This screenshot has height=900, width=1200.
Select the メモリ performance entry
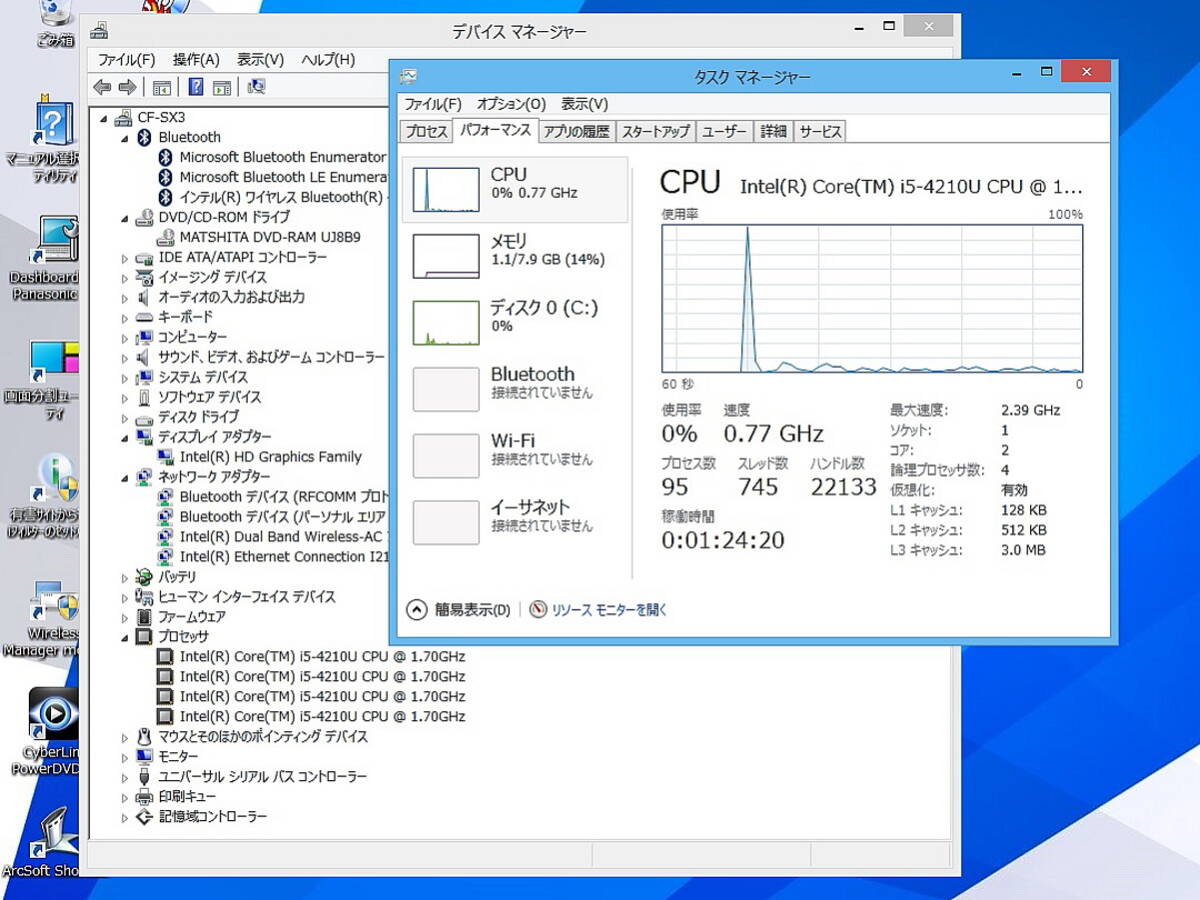[x=515, y=255]
